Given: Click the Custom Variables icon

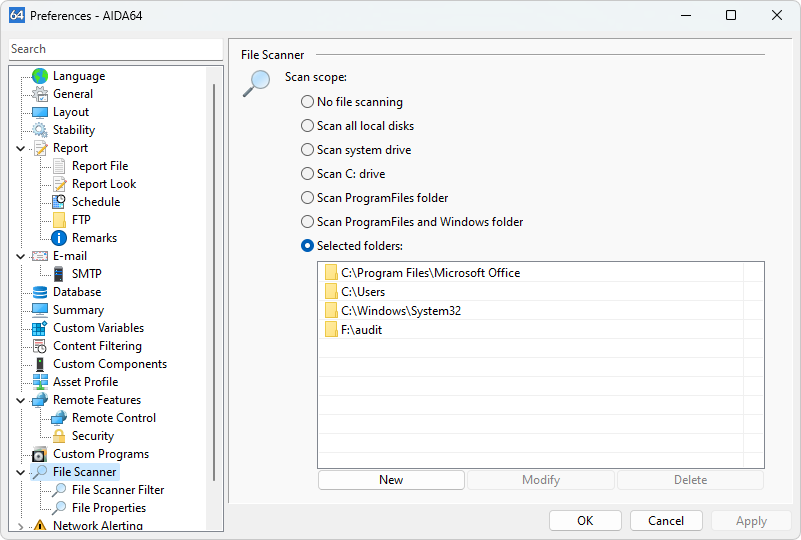Looking at the screenshot, I should coord(40,328).
